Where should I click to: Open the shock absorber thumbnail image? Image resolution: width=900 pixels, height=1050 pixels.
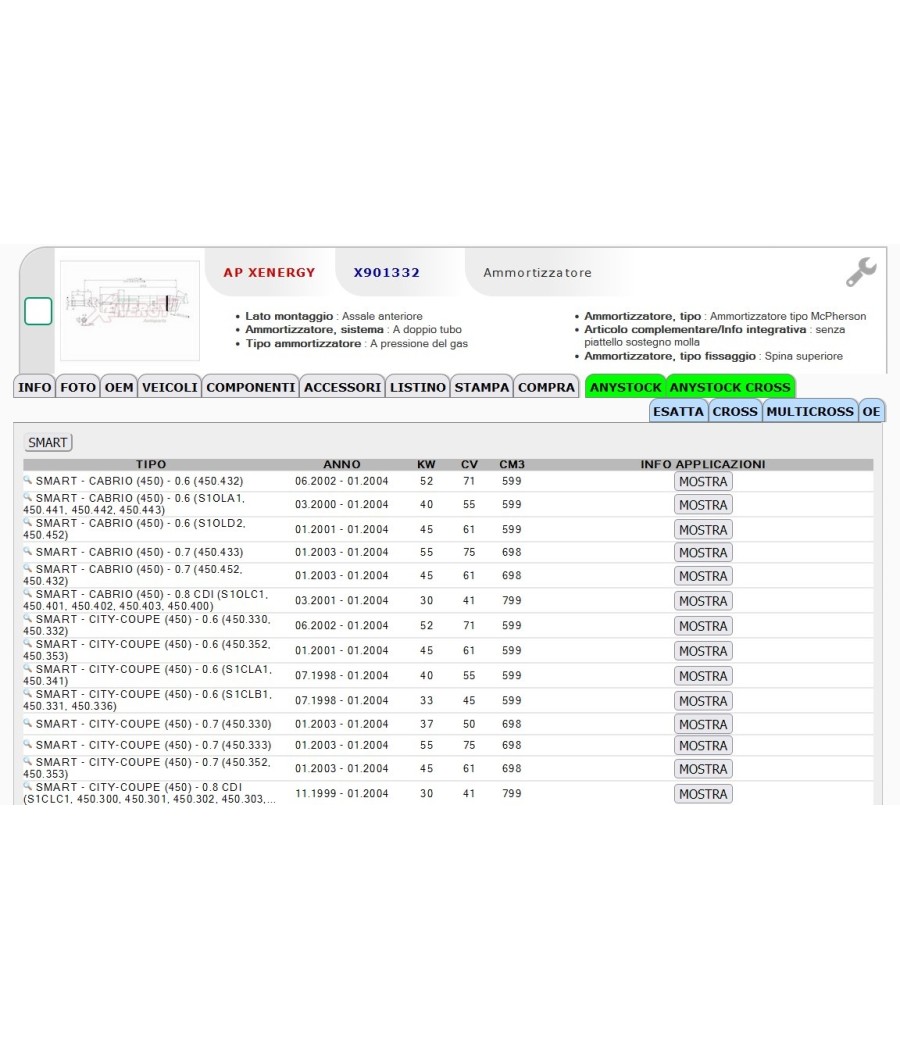point(130,311)
